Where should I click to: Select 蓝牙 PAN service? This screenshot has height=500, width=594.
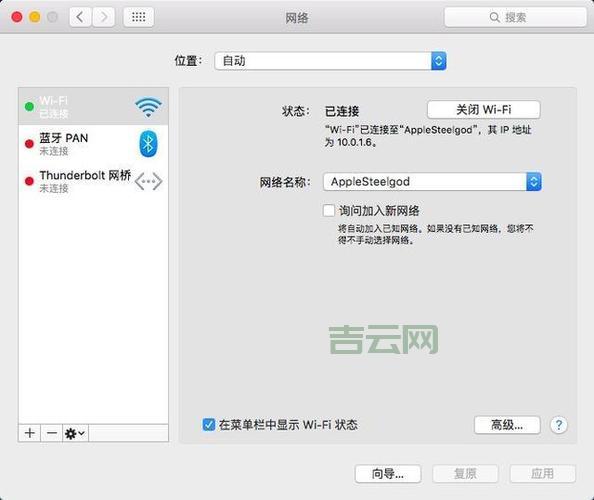pyautogui.click(x=93, y=144)
